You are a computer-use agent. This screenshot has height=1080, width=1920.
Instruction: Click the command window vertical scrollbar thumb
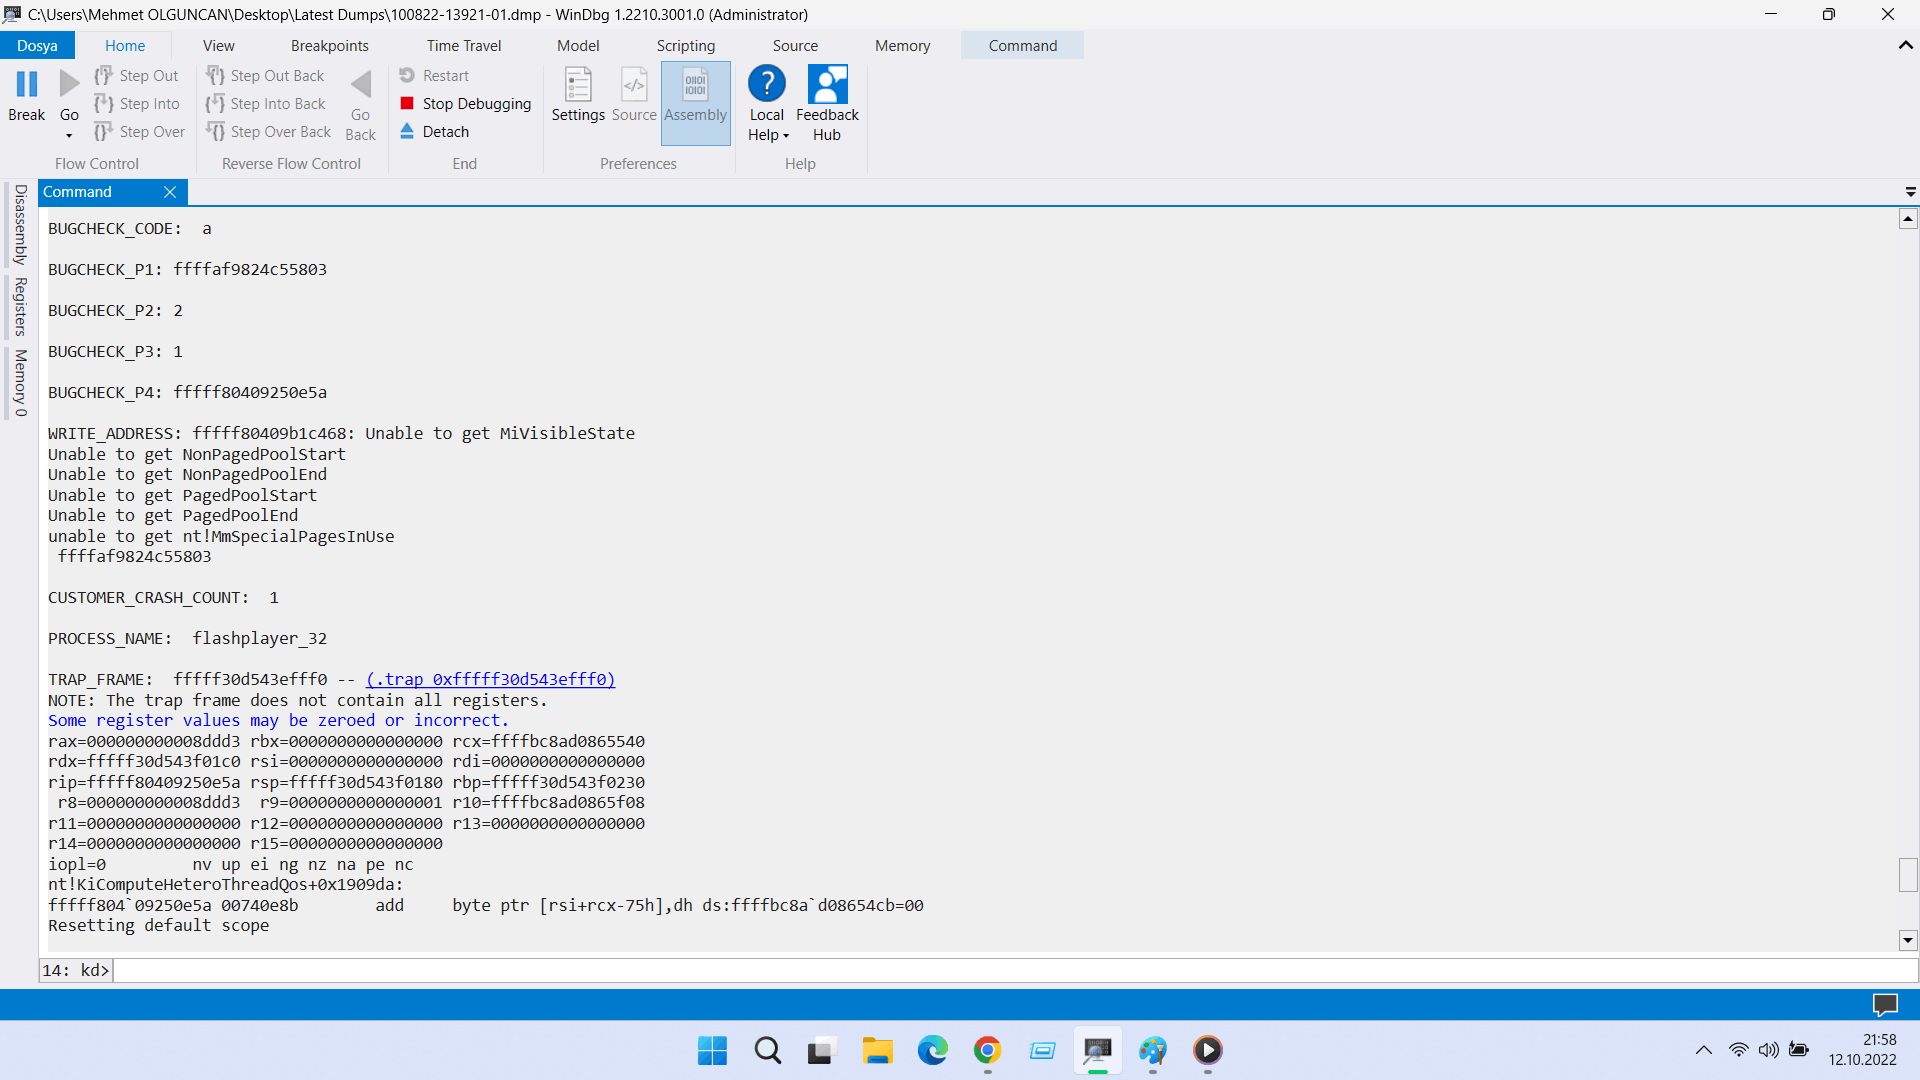click(1908, 874)
